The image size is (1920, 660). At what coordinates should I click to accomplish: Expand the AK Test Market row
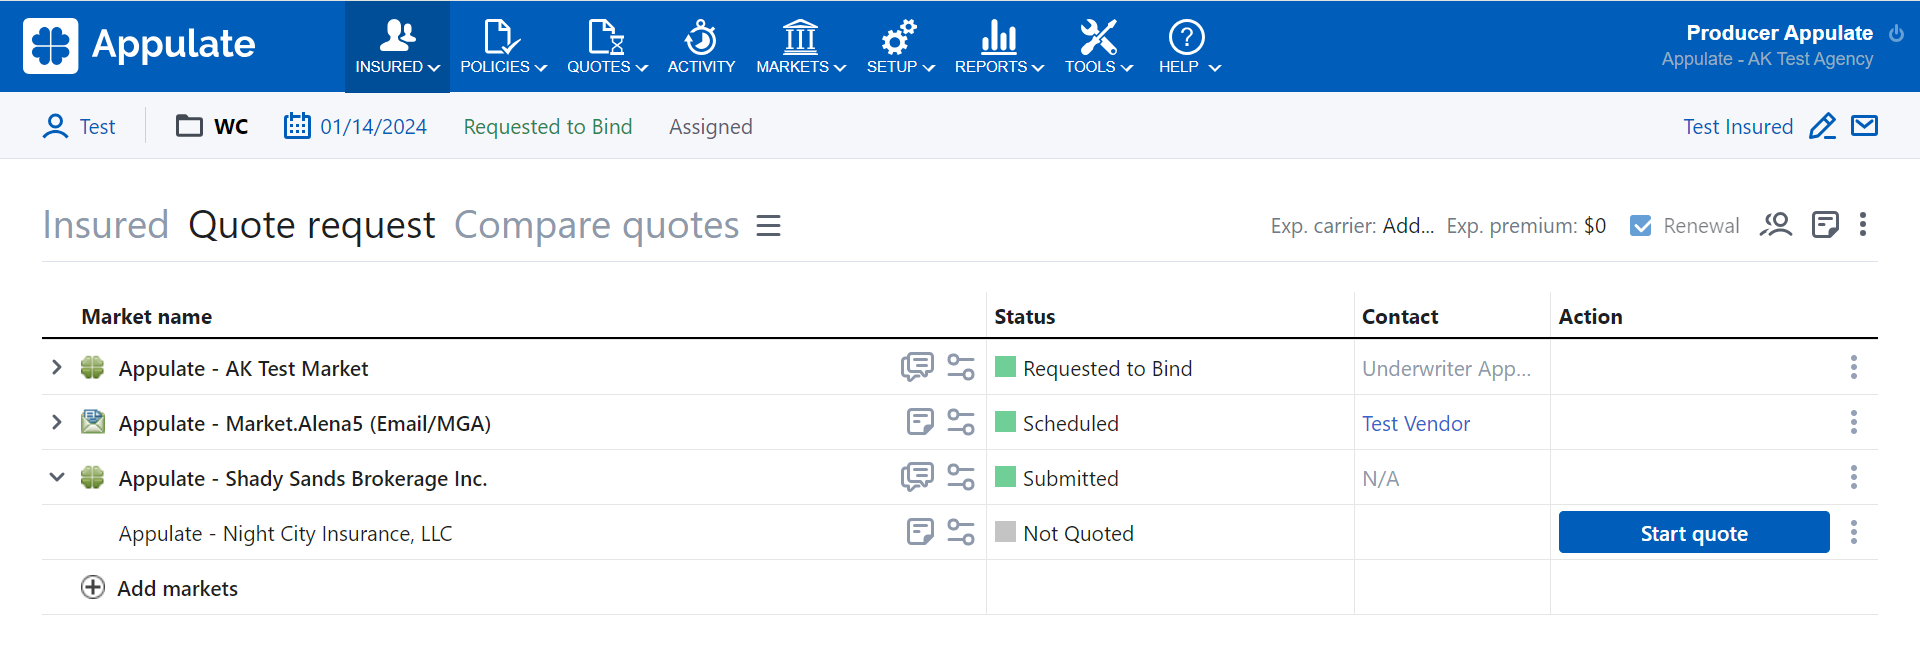point(57,368)
